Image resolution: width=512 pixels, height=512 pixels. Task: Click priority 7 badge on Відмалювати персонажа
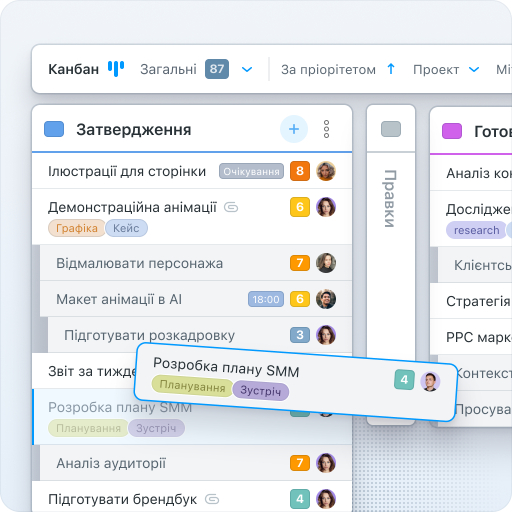tap(300, 263)
